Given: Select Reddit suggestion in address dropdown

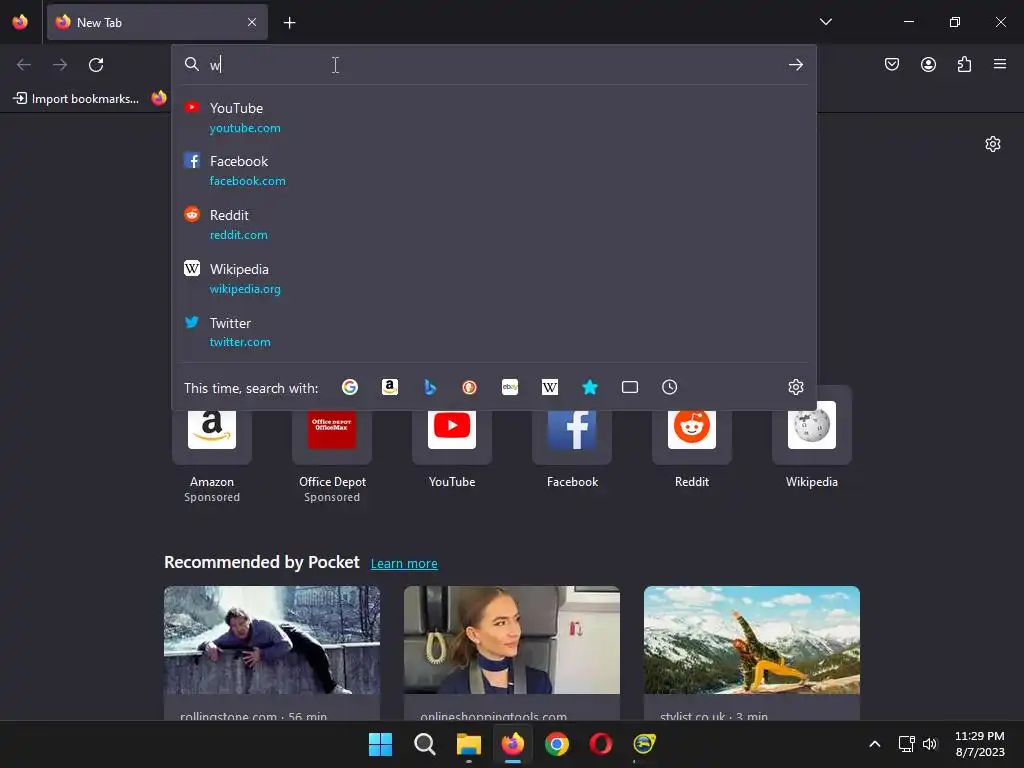Looking at the screenshot, I should [x=494, y=224].
